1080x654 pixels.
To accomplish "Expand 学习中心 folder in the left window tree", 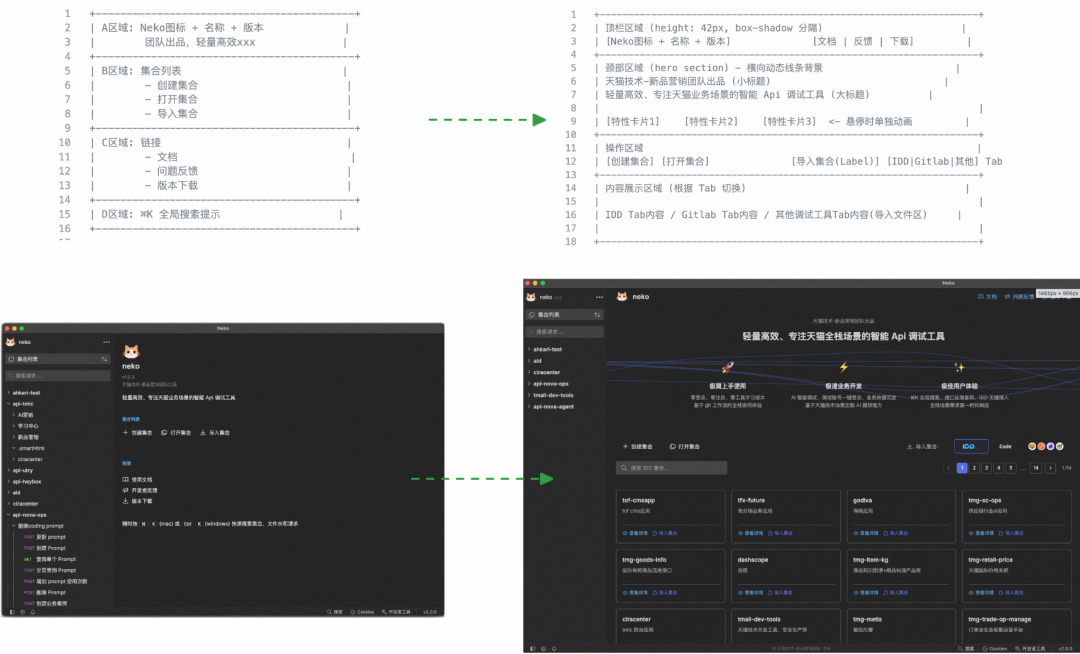I will coord(13,426).
